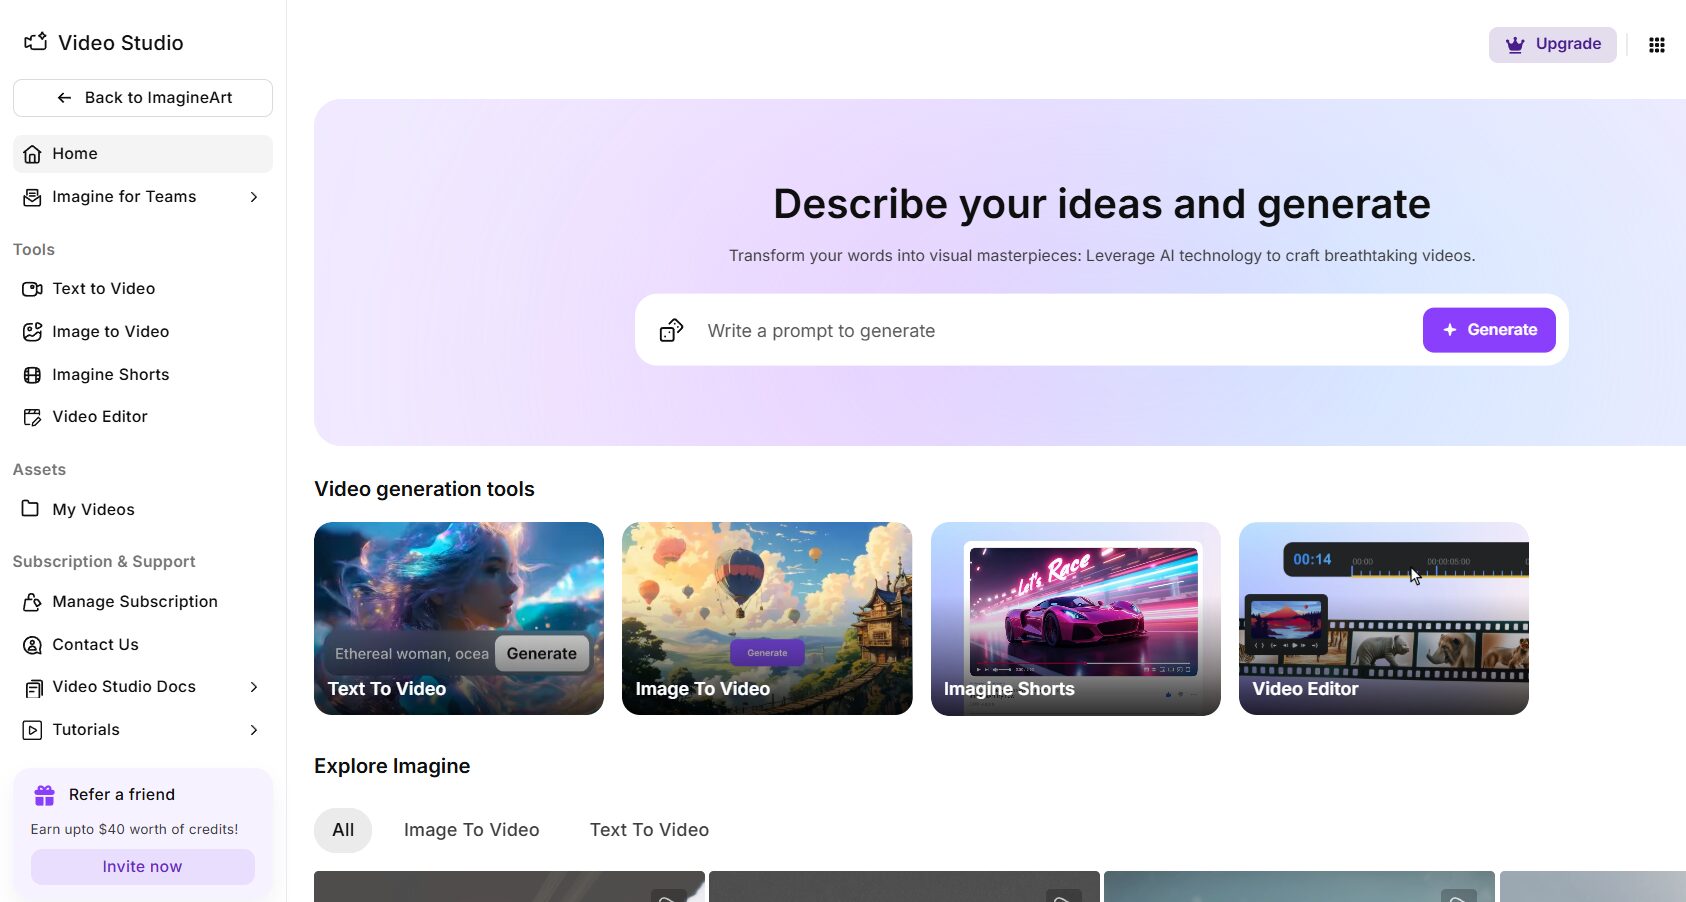This screenshot has width=1686, height=902.
Task: Expand Imagine for Teams chevron
Action: click(x=254, y=197)
